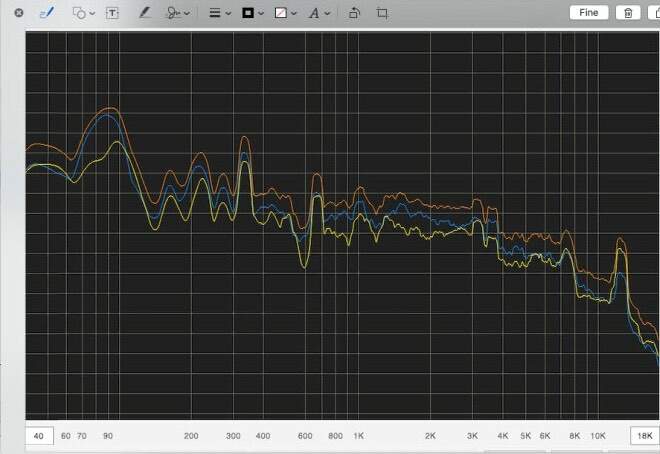Image resolution: width=660 pixels, height=454 pixels.
Task: Open the Sign signature menu
Action: tap(178, 13)
